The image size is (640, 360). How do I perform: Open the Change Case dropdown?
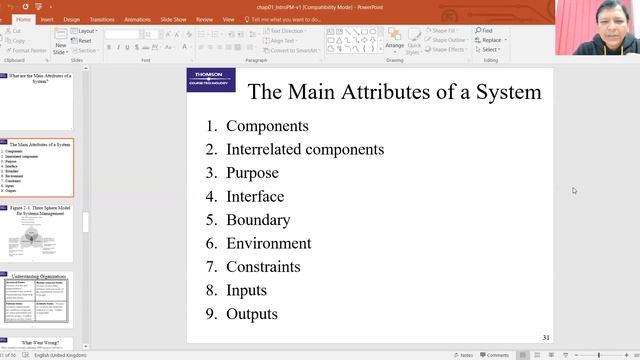point(169,48)
